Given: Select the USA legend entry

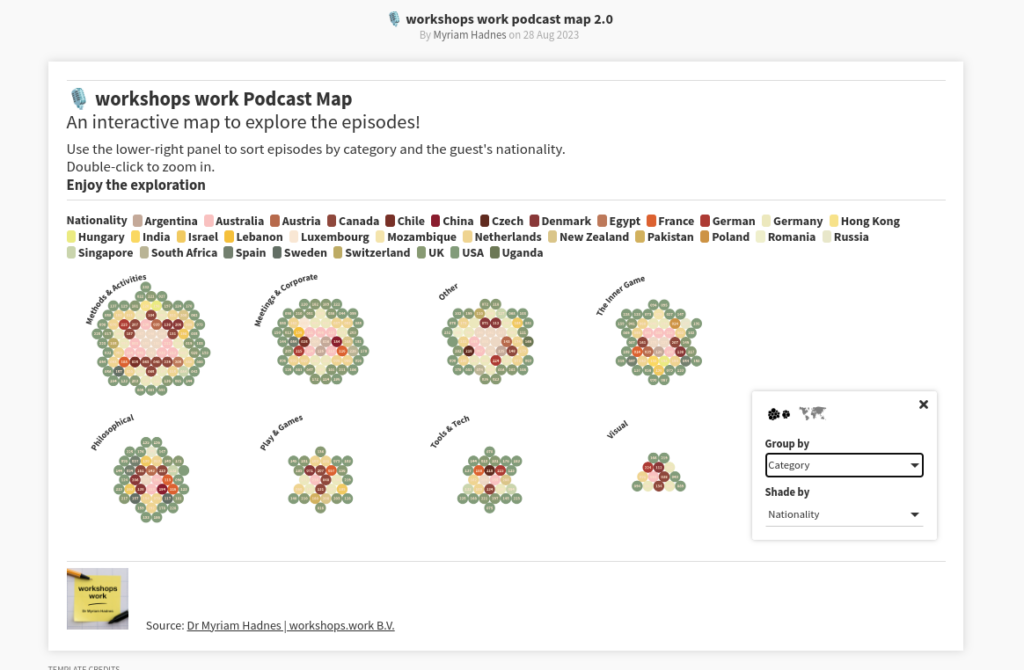Looking at the screenshot, I should [467, 253].
